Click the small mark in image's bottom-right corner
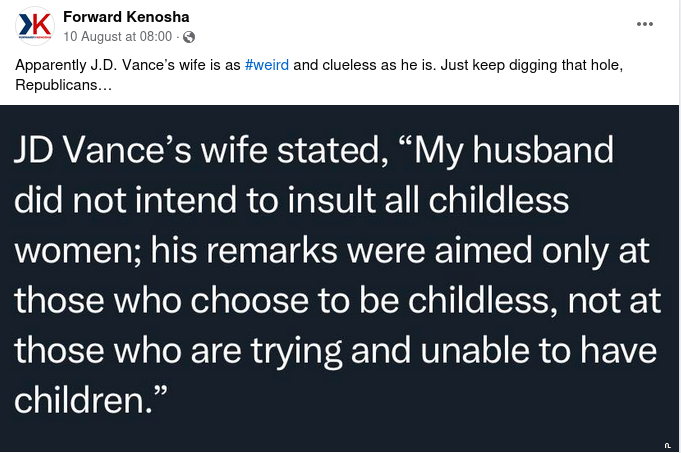This screenshot has height=453, width=681. [x=668, y=442]
